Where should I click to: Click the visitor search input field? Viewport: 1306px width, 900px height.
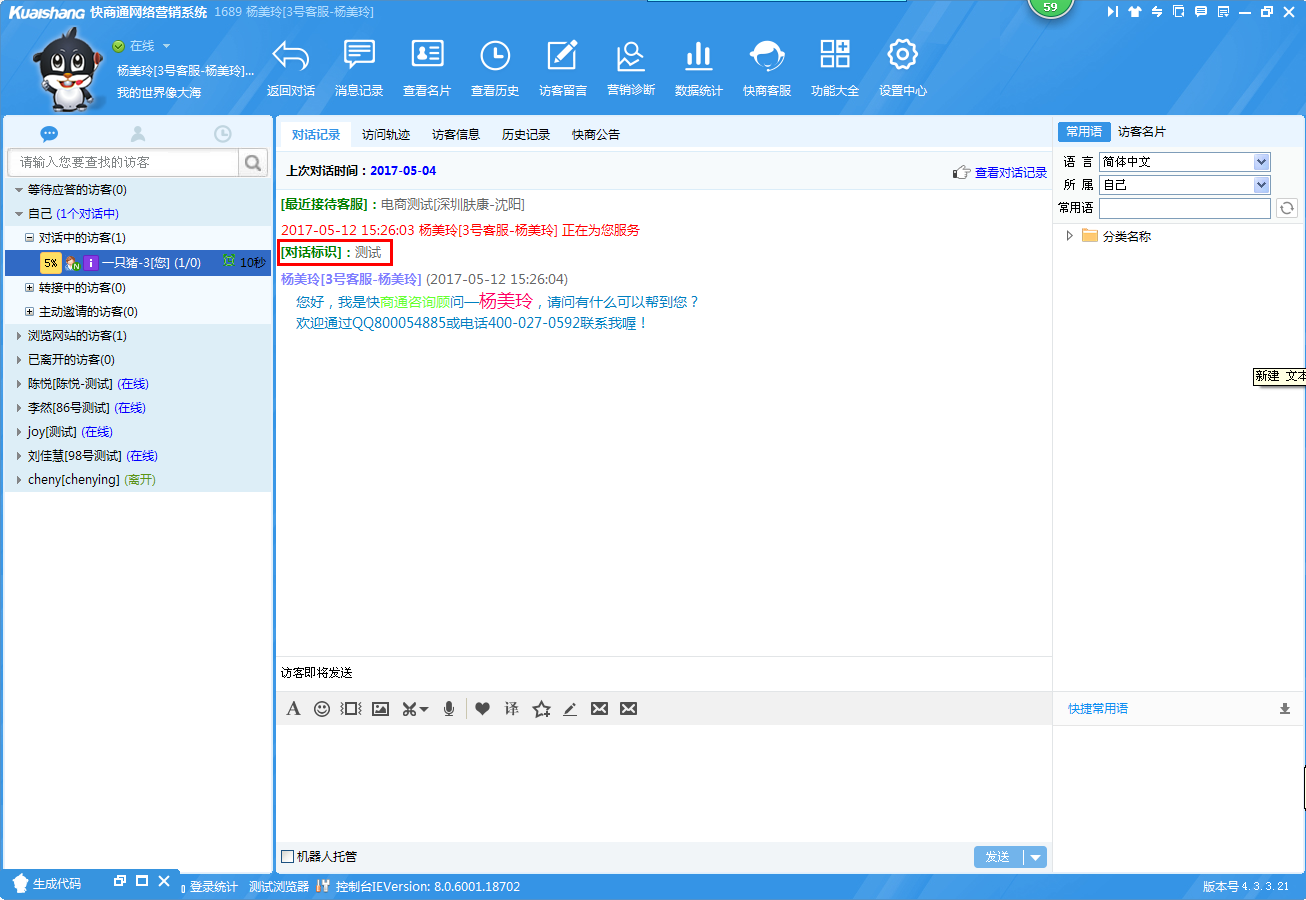point(123,162)
